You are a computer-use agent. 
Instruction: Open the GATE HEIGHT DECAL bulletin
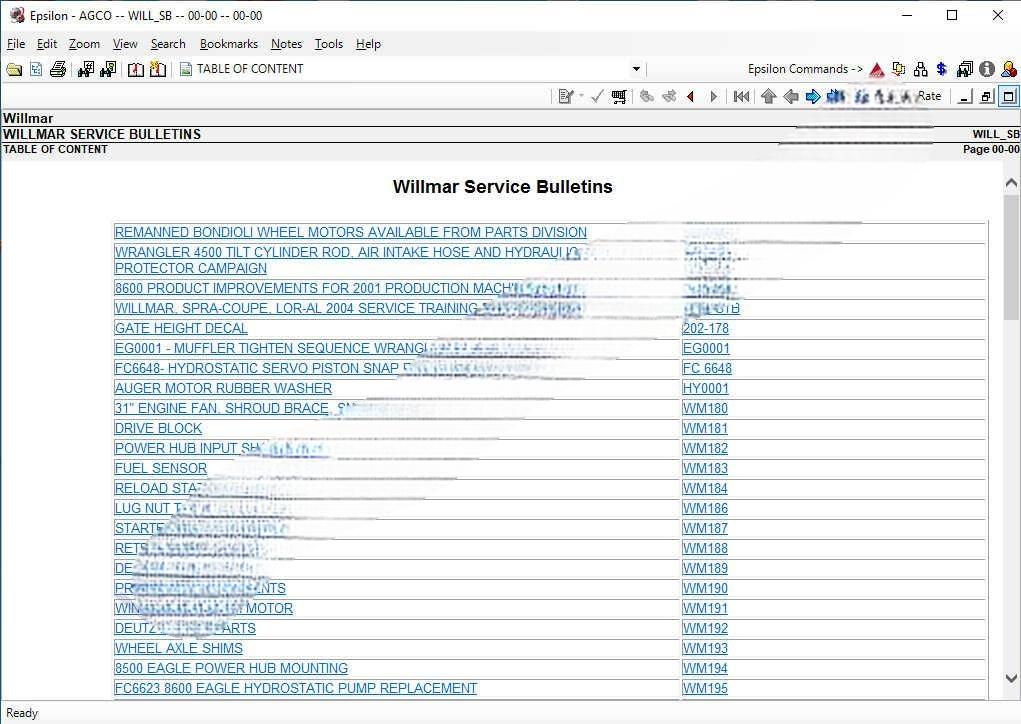click(180, 328)
